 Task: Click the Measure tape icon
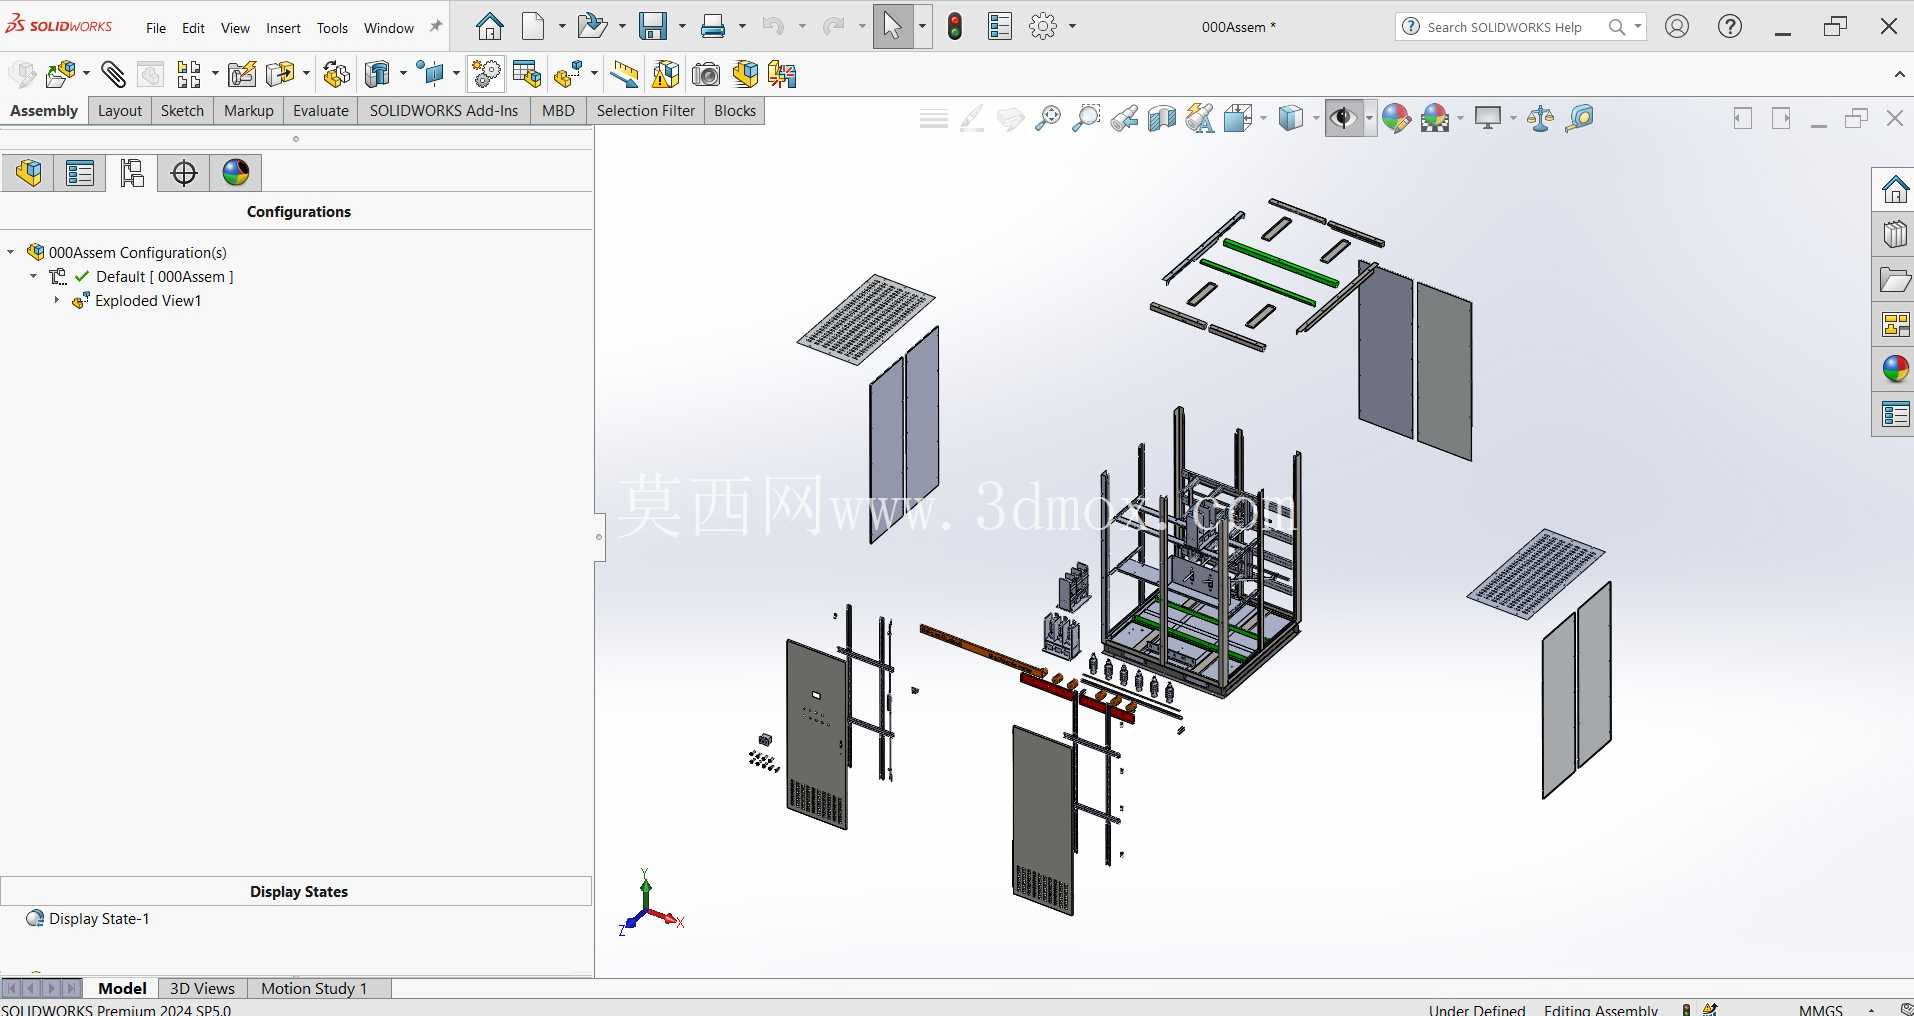click(x=1580, y=118)
